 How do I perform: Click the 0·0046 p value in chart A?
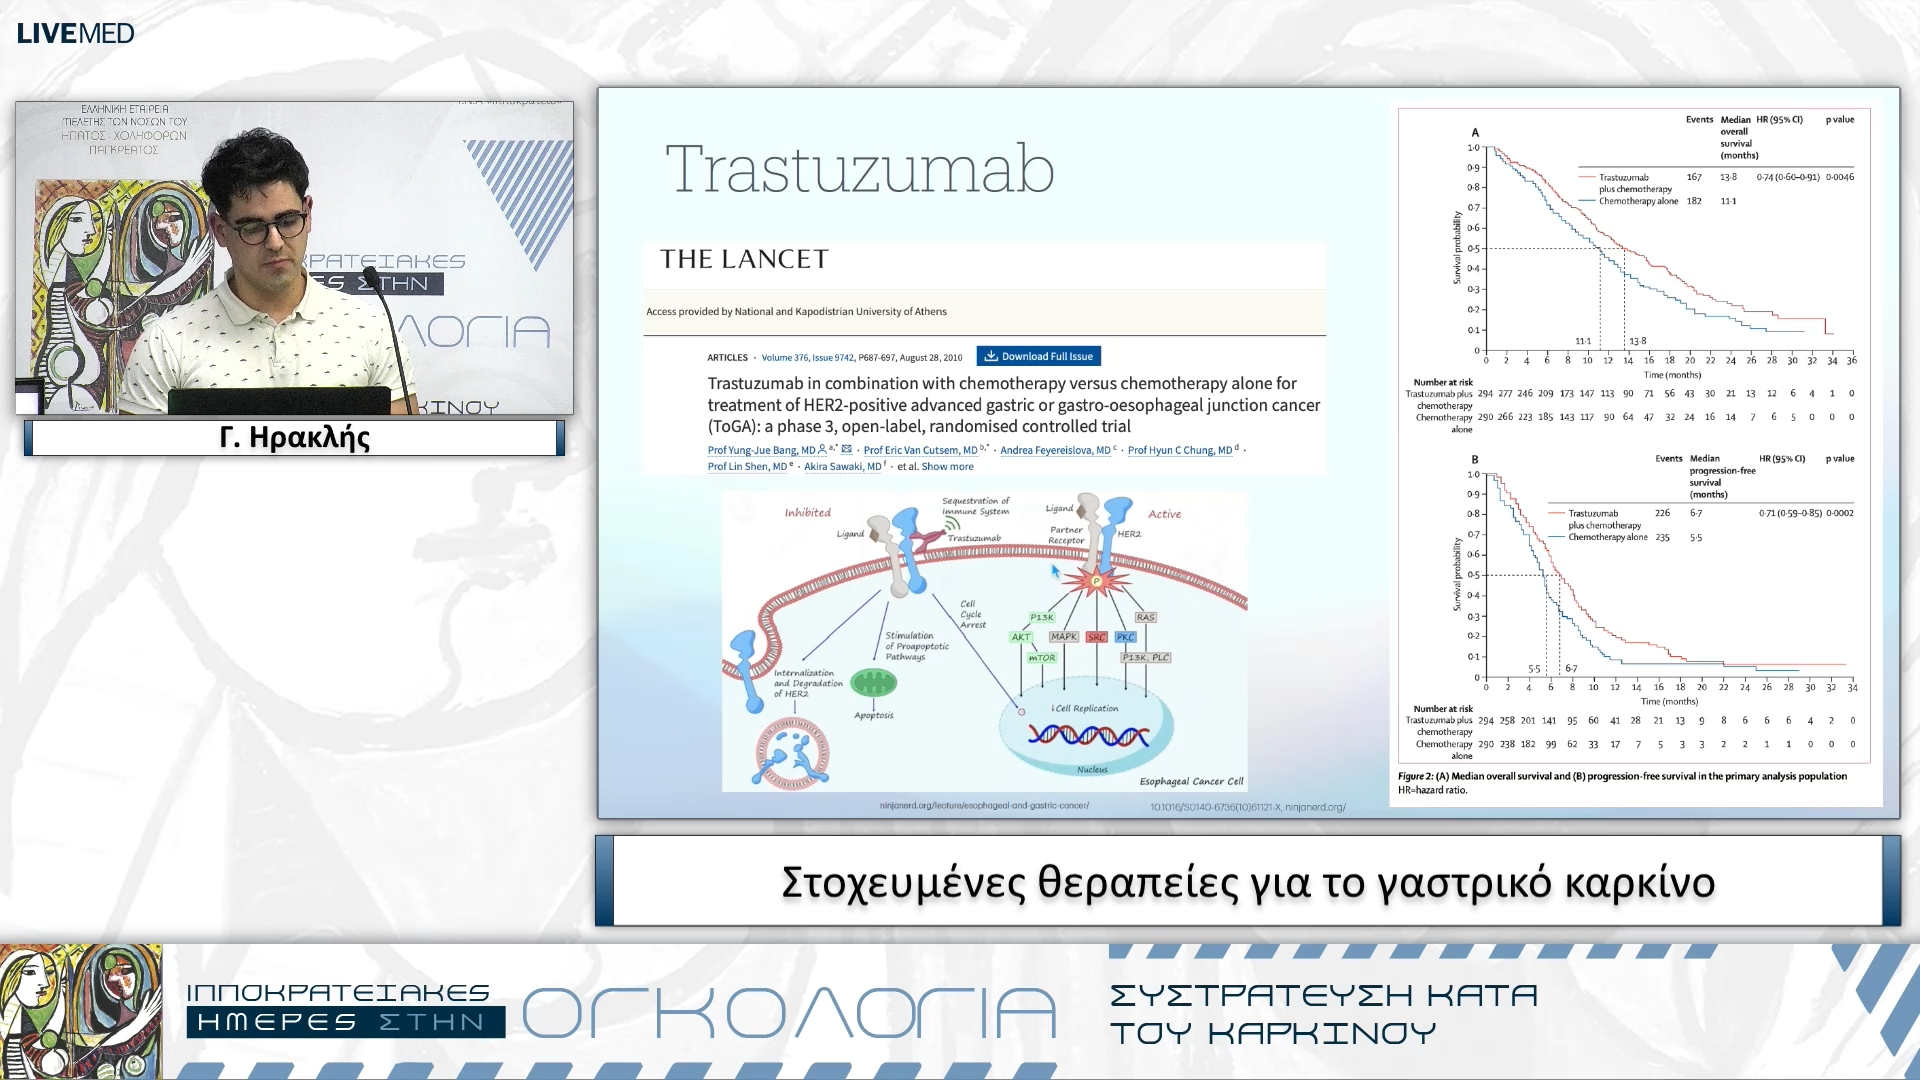(x=1839, y=177)
